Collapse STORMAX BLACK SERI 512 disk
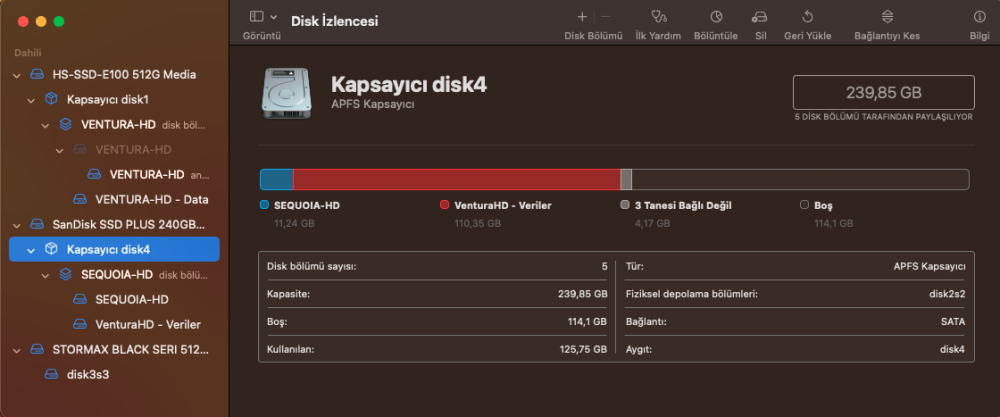The image size is (1000, 417). point(17,350)
